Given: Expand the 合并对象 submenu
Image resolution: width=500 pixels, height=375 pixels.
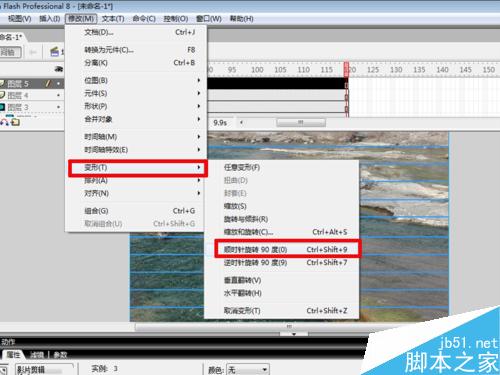Looking at the screenshot, I should coord(199,119).
